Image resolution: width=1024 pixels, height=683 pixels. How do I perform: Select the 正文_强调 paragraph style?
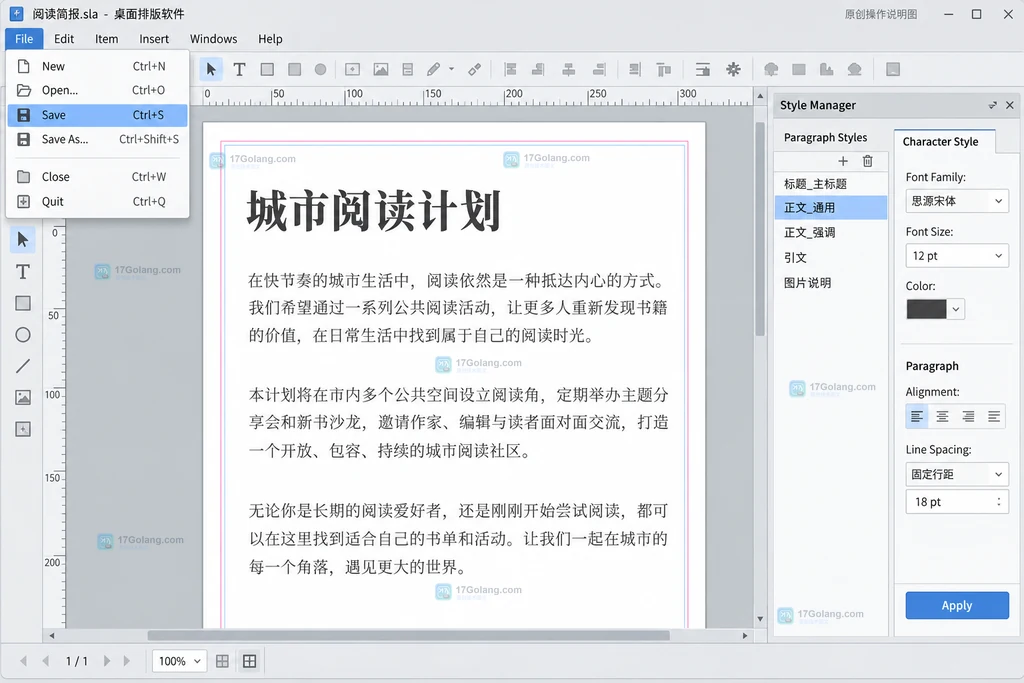click(x=830, y=232)
